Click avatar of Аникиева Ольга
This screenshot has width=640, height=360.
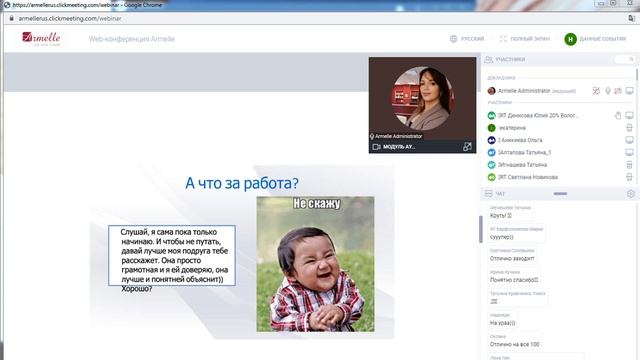pos(491,140)
